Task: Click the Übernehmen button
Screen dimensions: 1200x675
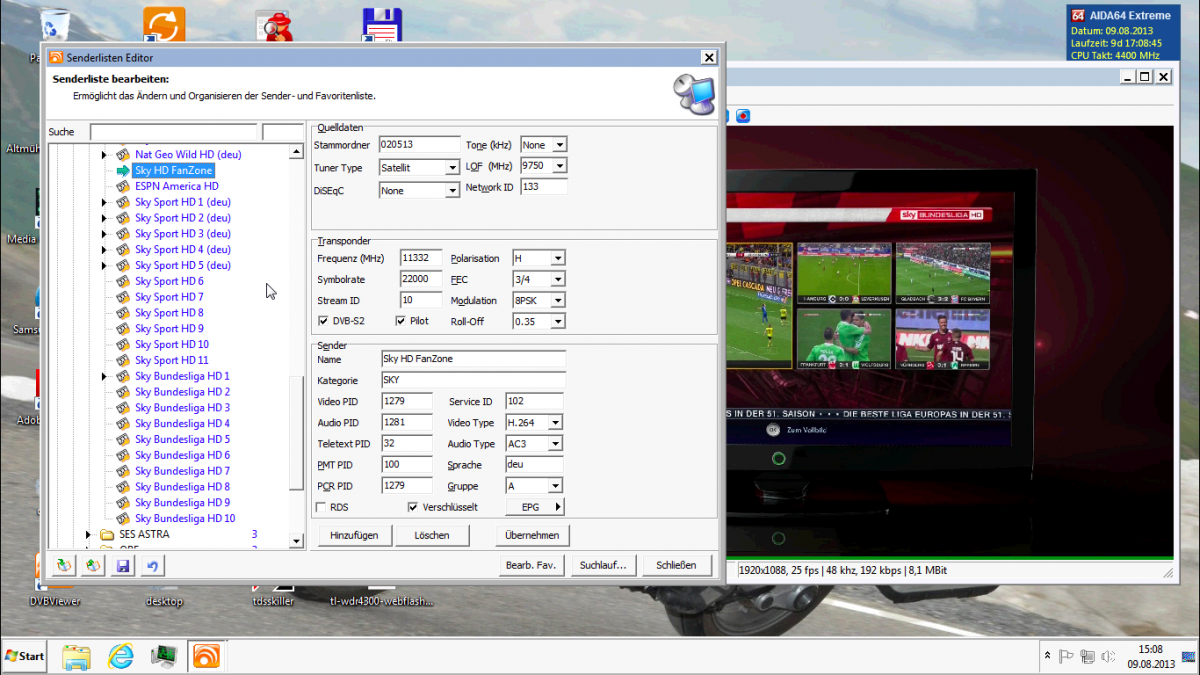Action: pos(531,535)
